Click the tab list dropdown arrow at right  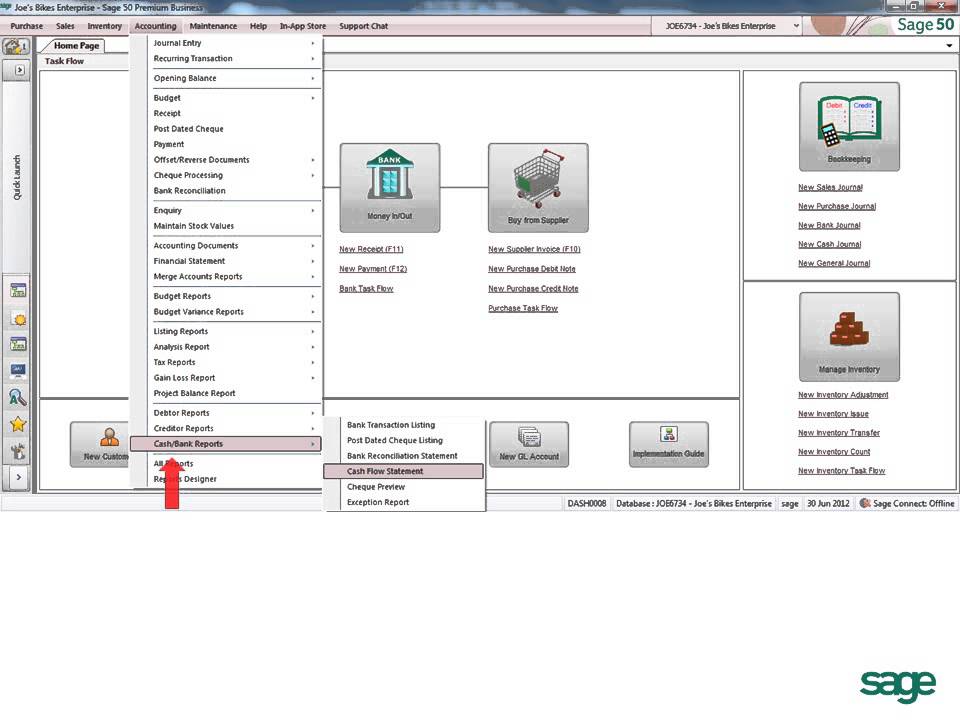tap(949, 45)
